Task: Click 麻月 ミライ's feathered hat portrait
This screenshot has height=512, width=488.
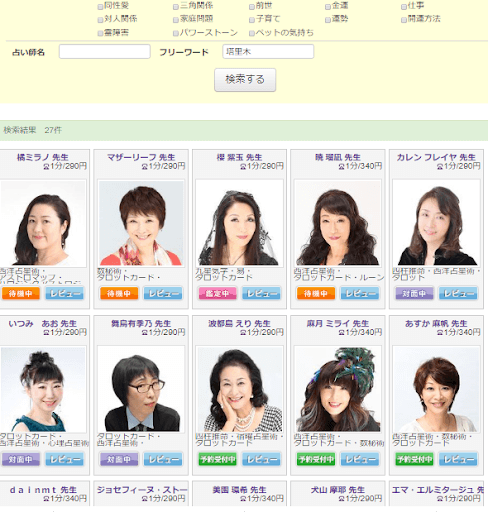Action: pyautogui.click(x=338, y=389)
